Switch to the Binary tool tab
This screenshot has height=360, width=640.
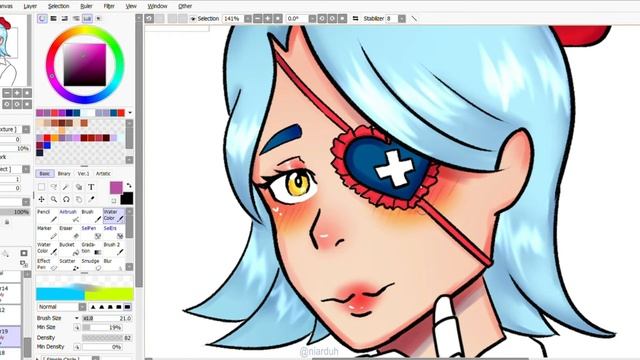click(x=64, y=173)
